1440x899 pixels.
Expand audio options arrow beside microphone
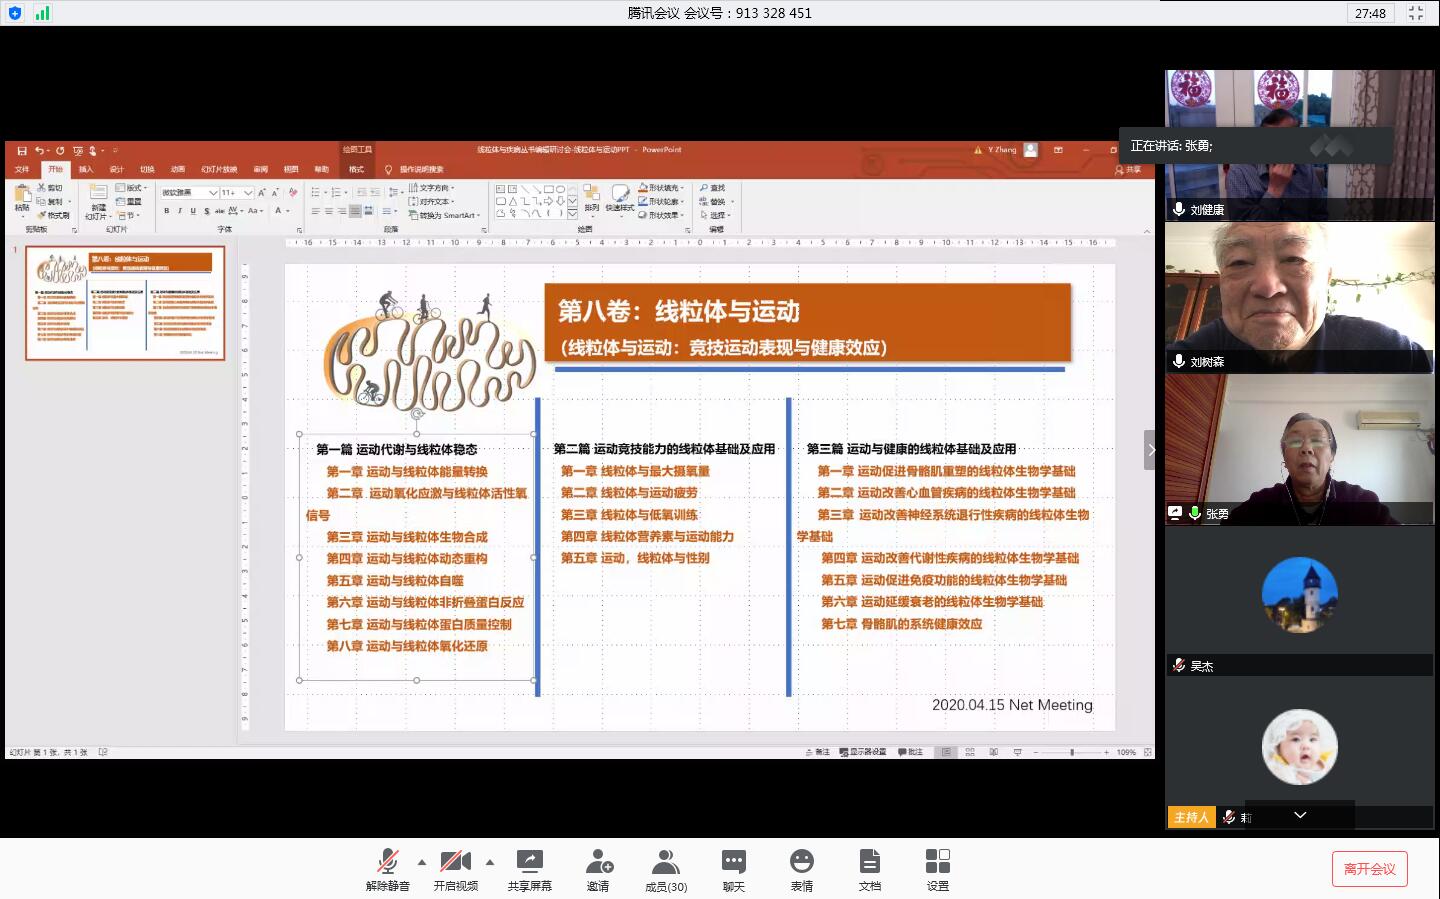coord(422,861)
